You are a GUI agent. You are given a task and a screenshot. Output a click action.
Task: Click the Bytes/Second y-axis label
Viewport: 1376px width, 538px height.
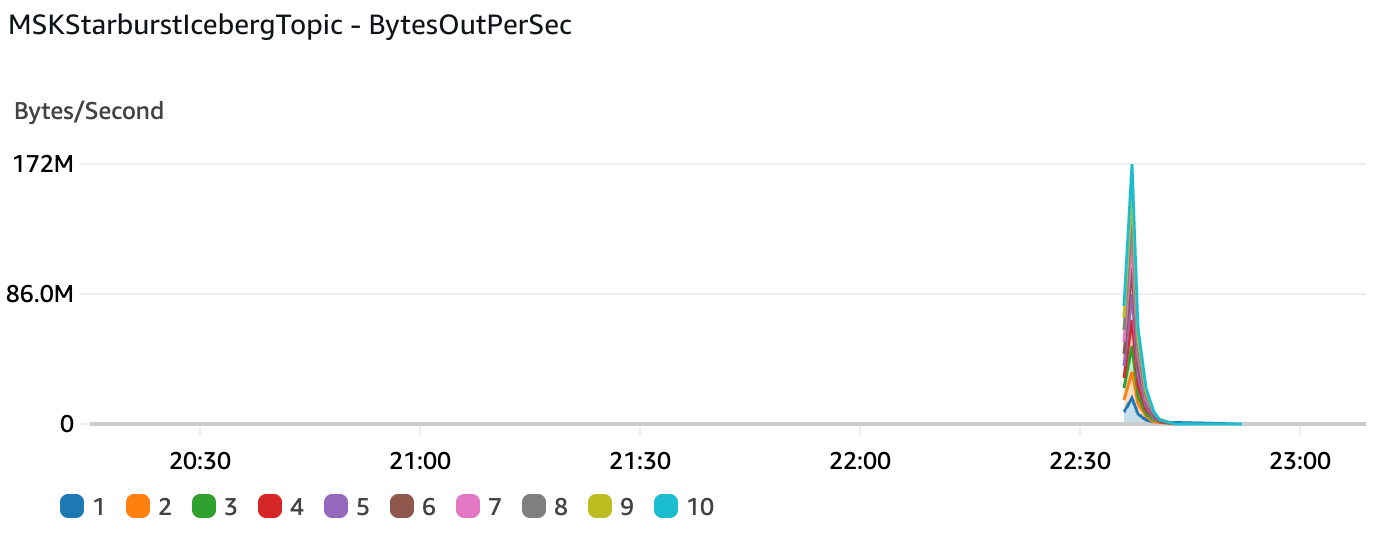[89, 111]
